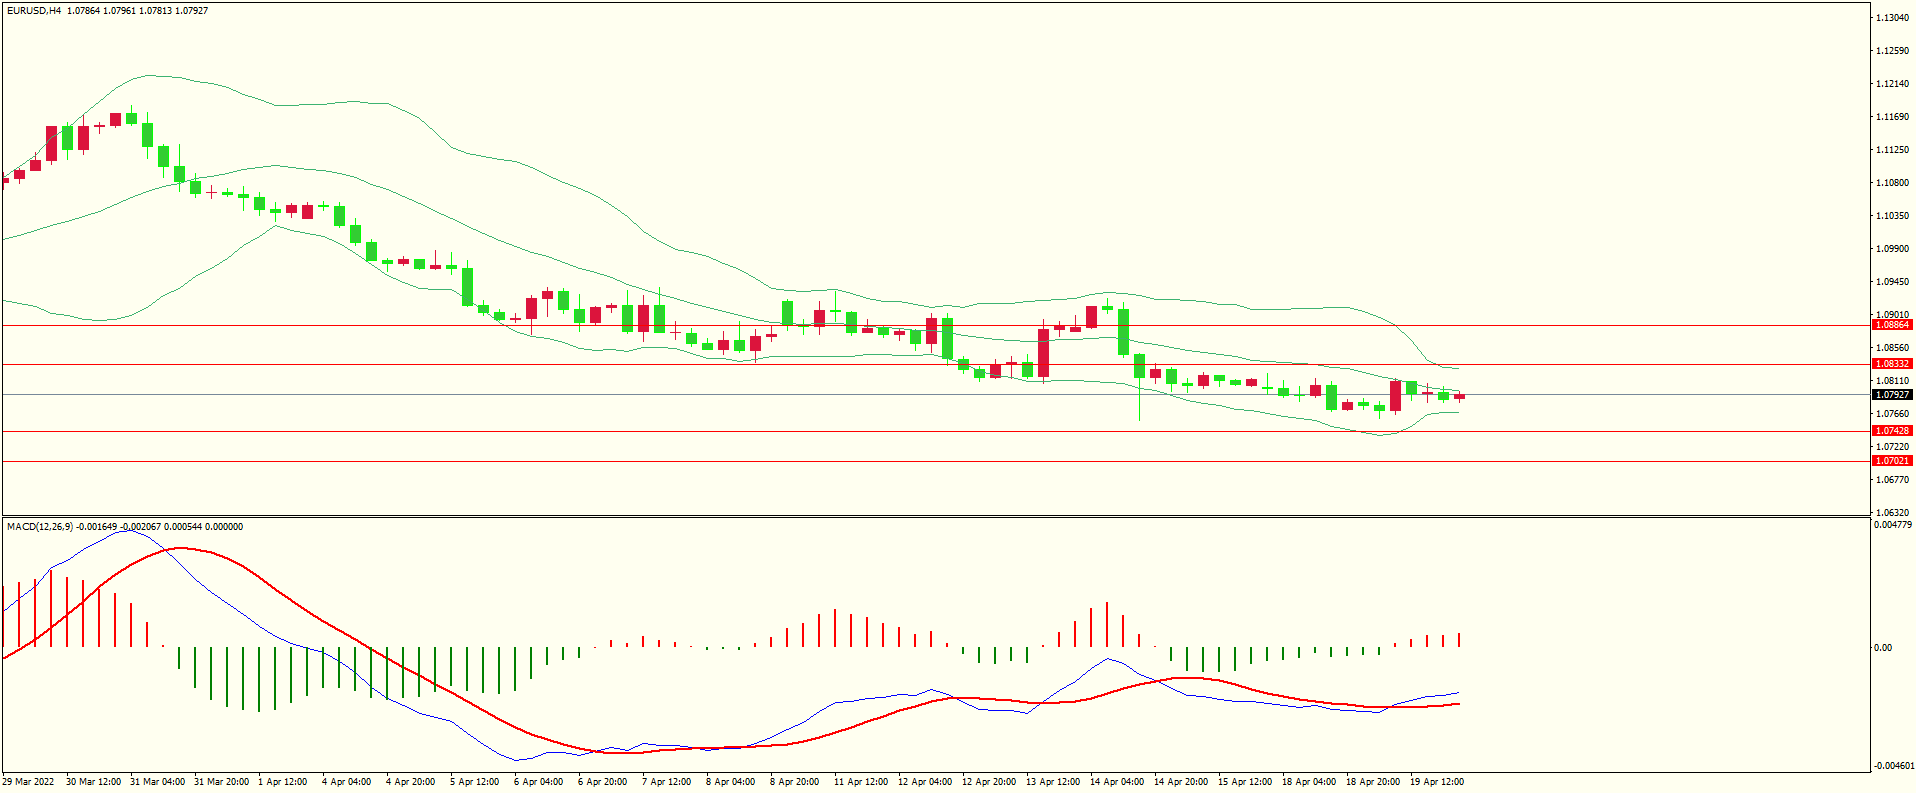Click the 1.09900 price axis label

coord(1893,249)
